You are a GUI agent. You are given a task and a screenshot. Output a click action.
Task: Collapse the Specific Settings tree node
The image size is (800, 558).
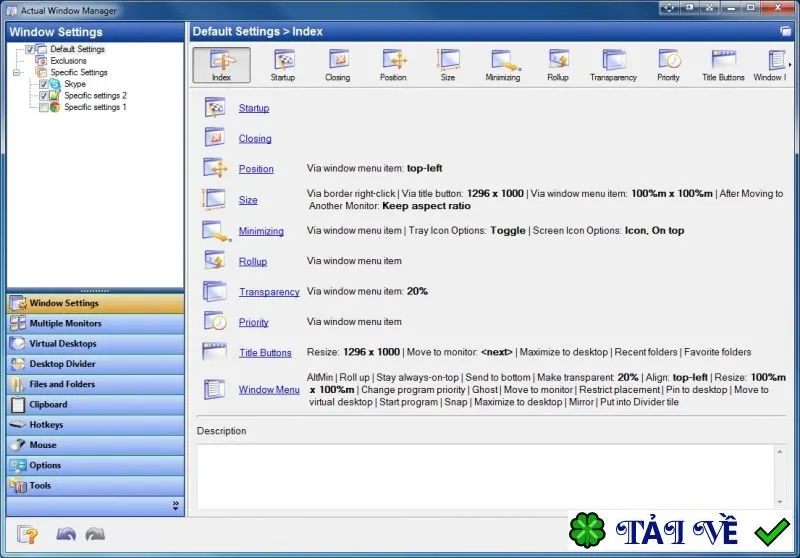(16, 72)
